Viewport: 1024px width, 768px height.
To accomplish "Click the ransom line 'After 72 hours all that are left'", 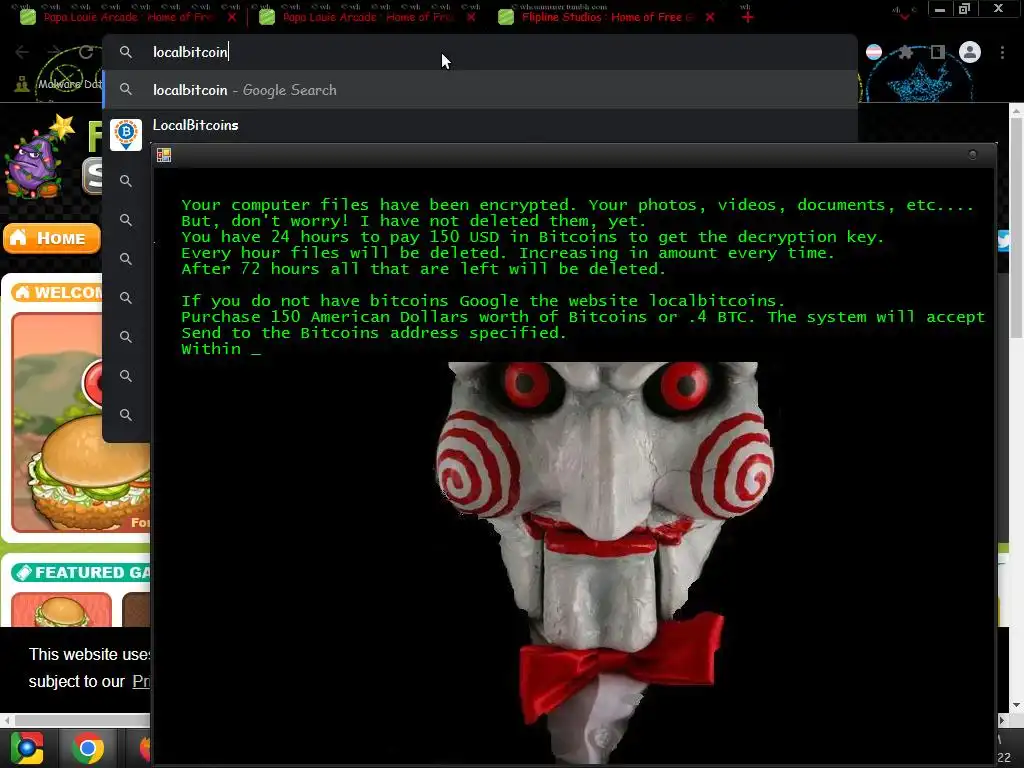I will click(x=423, y=269).
